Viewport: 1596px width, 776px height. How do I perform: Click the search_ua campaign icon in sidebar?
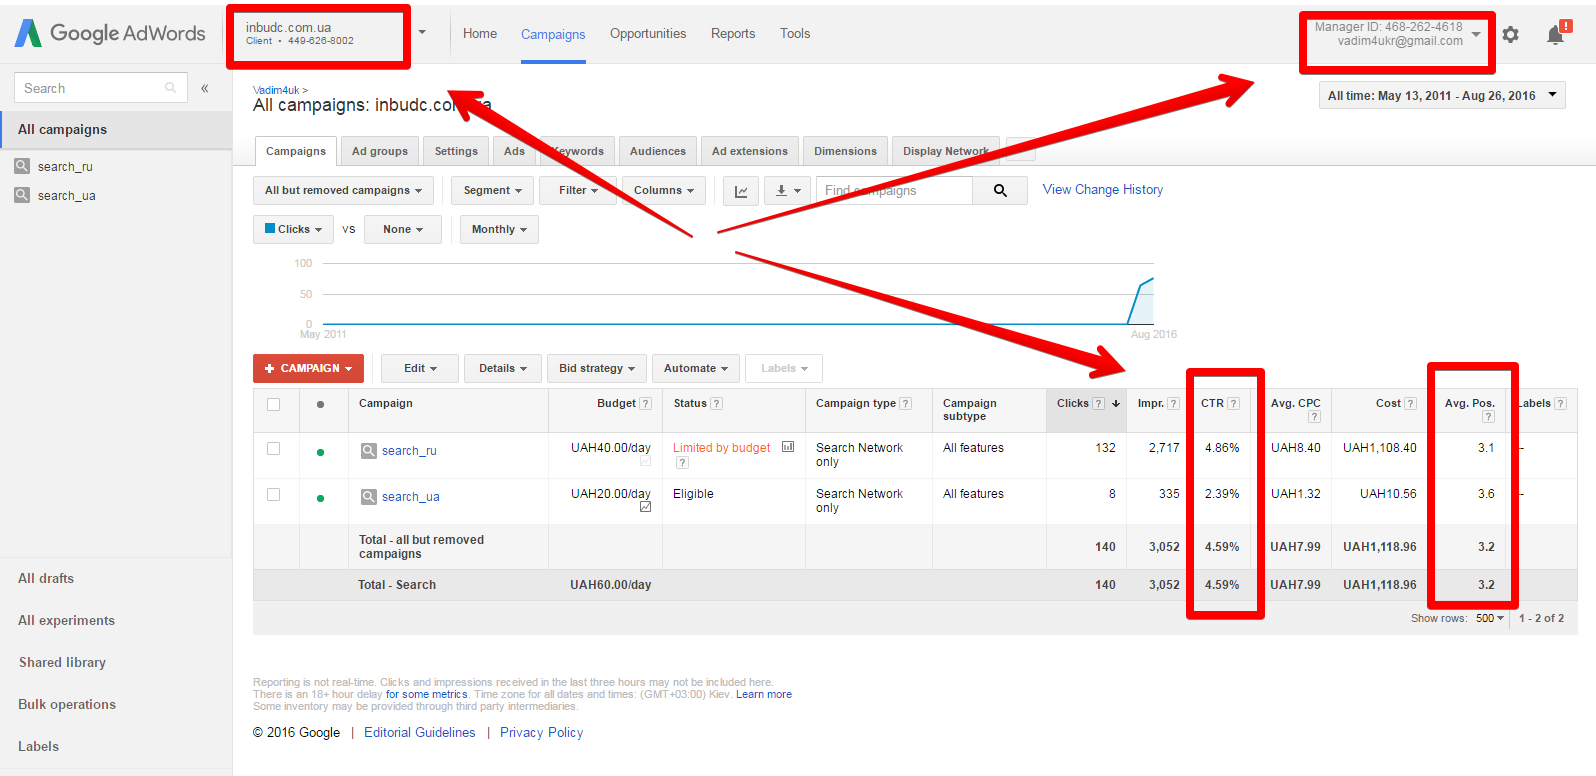click(22, 195)
